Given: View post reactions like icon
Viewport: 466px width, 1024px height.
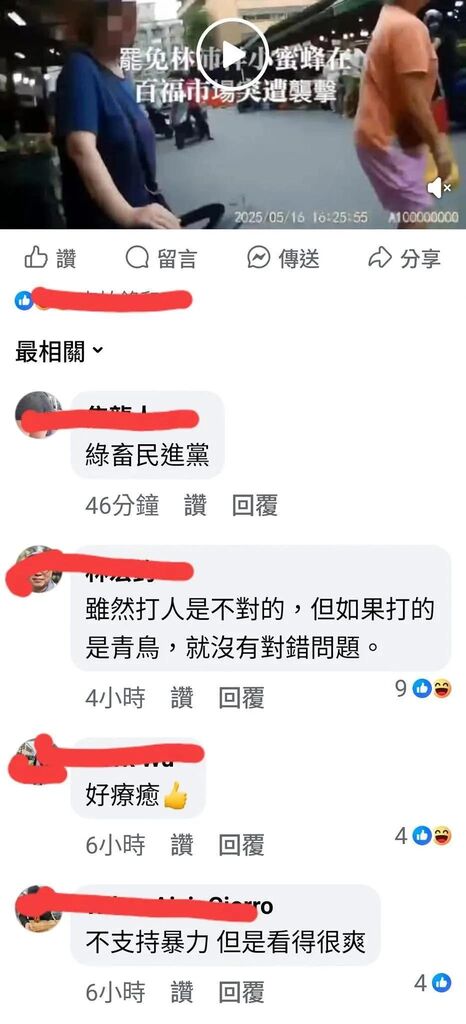Looking at the screenshot, I should [24, 300].
